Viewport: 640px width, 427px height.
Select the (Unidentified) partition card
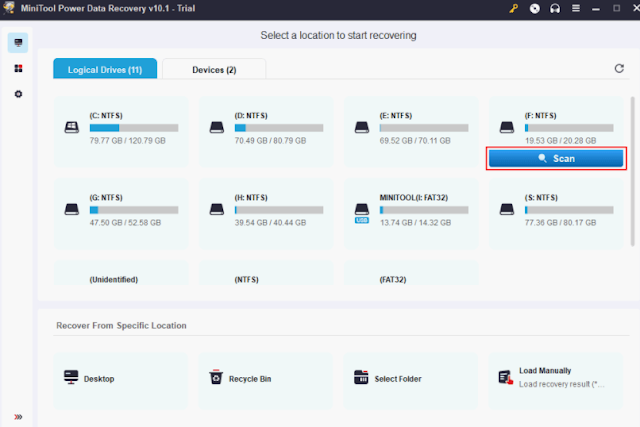pyautogui.click(x=121, y=273)
